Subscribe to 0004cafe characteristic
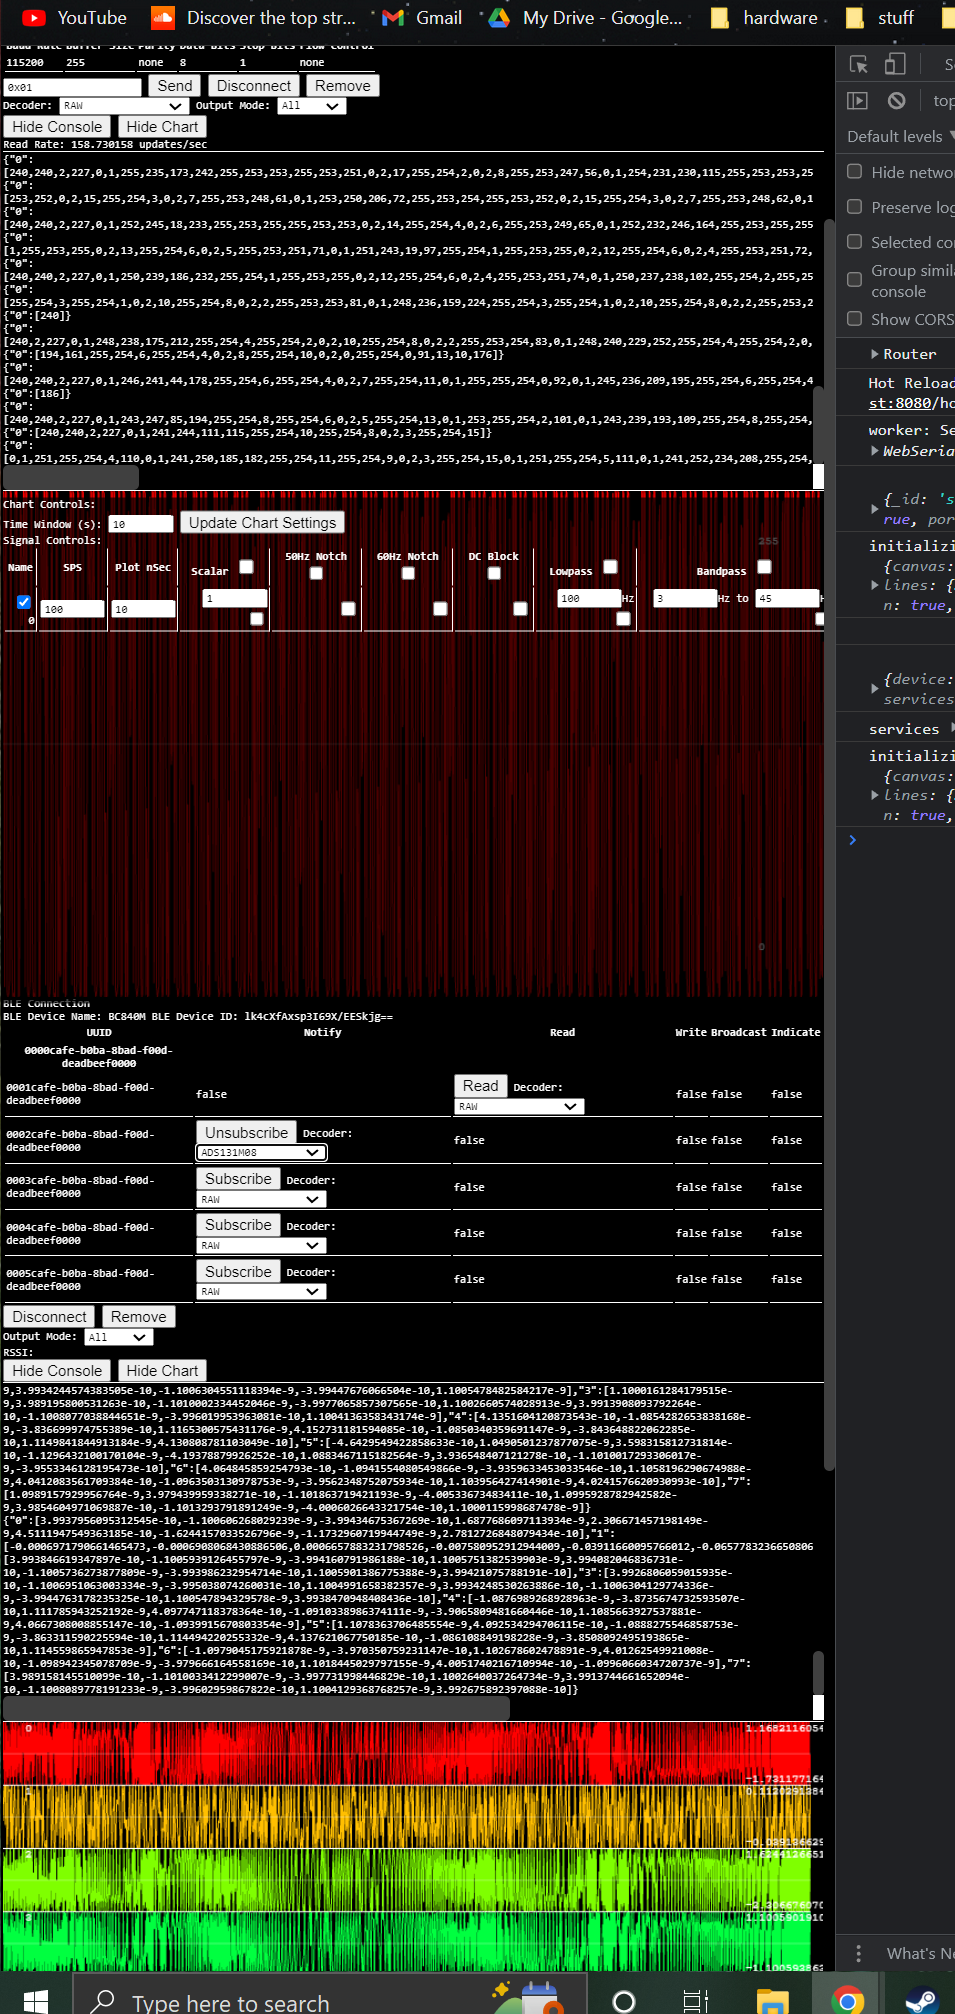 coord(238,1225)
